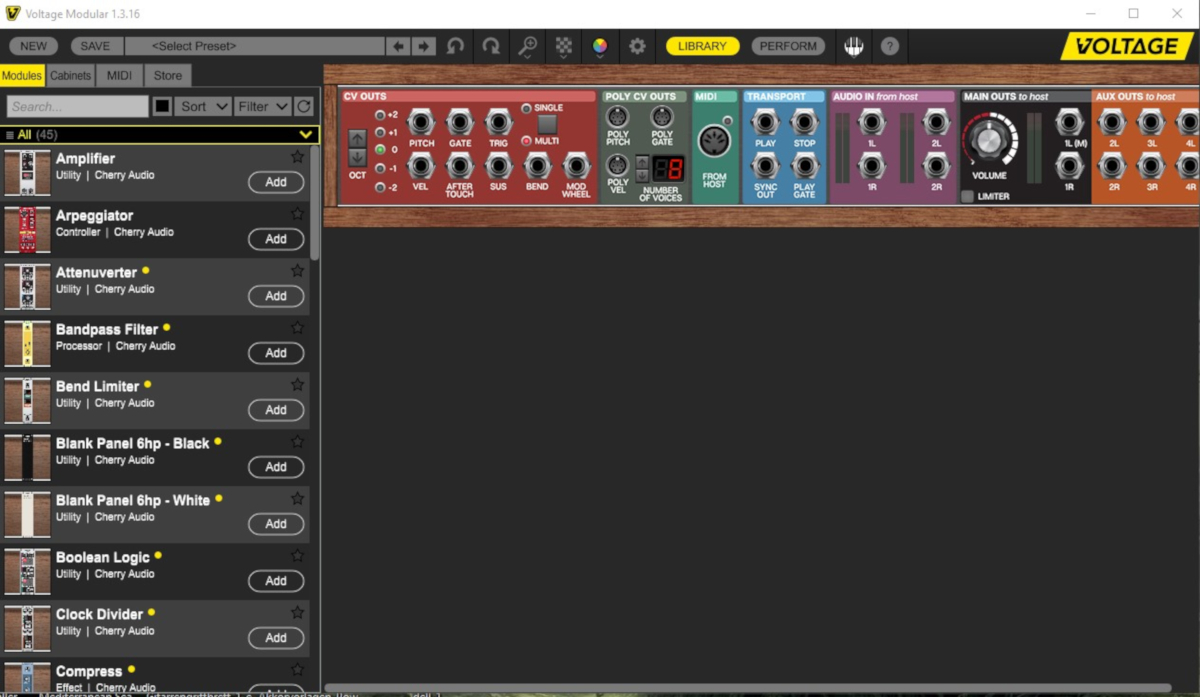
Task: Select the +1 octave LED
Action: [380, 132]
